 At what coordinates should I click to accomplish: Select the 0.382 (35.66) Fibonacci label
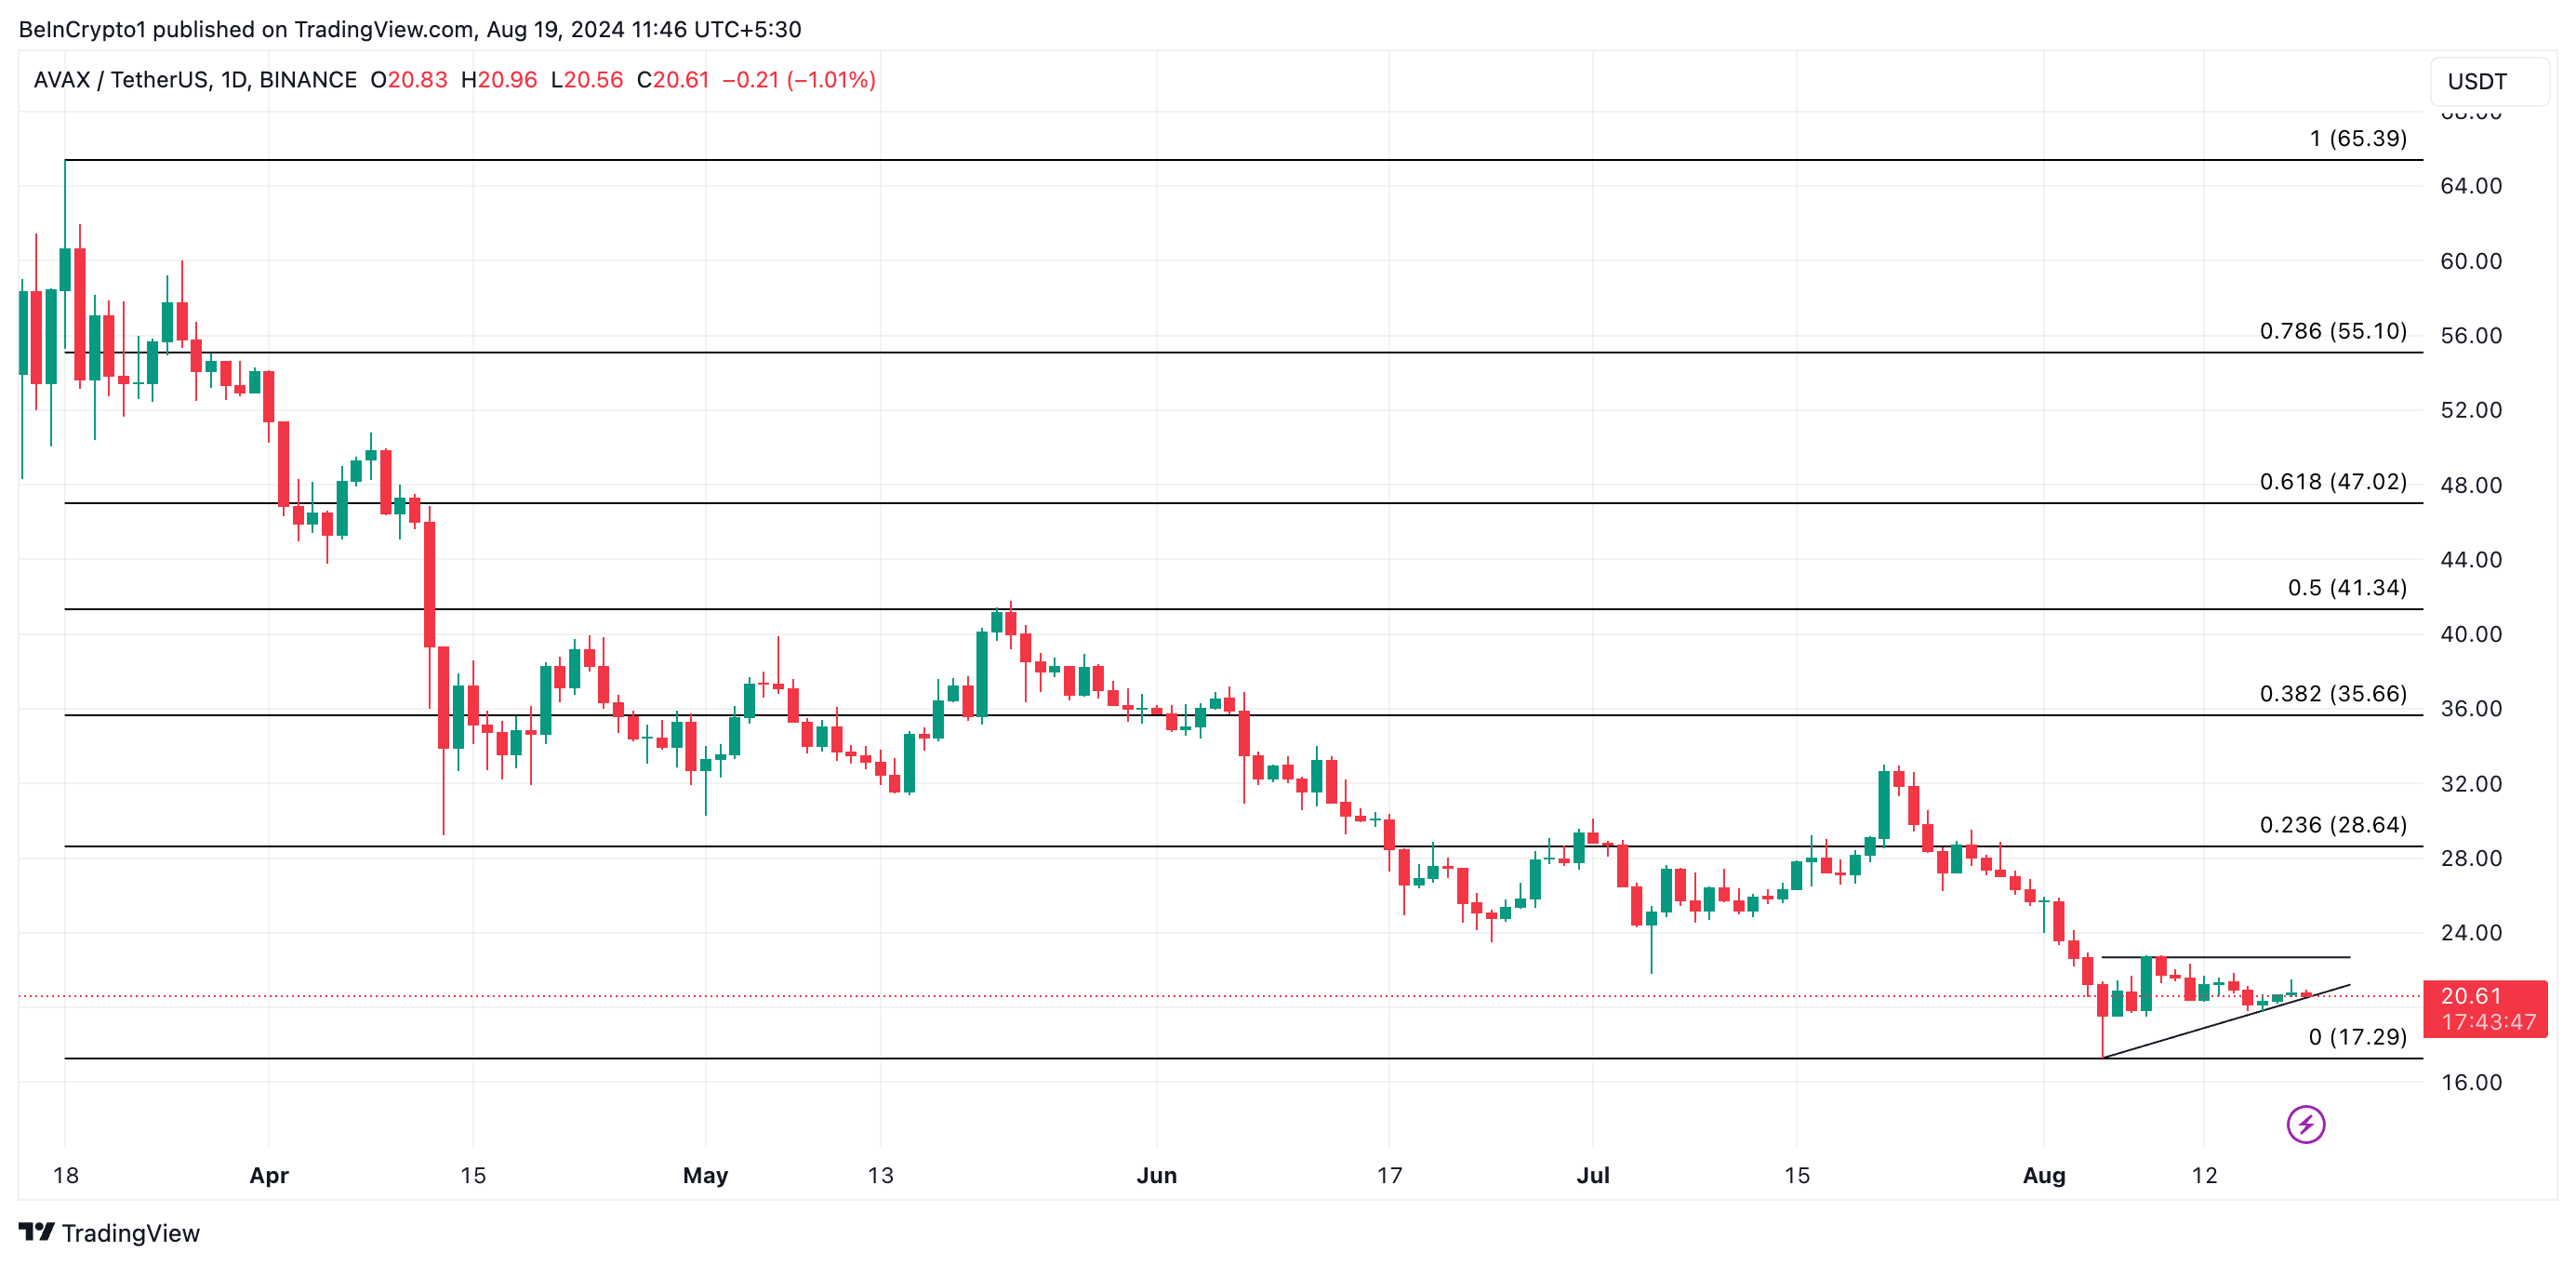point(2332,693)
